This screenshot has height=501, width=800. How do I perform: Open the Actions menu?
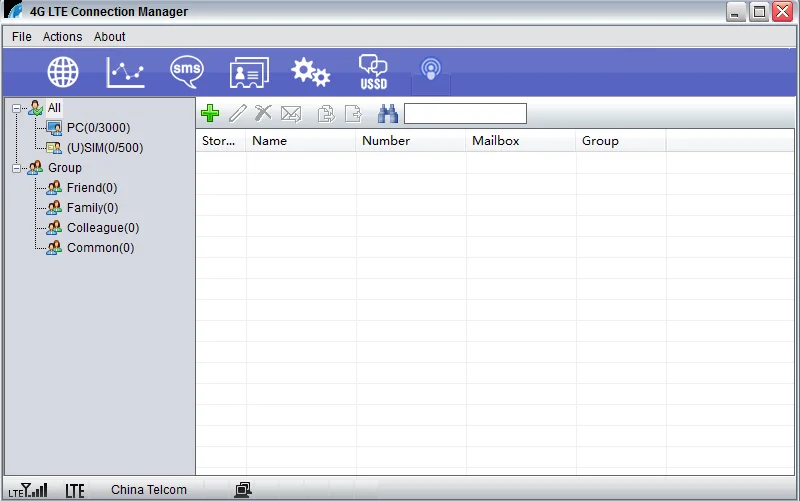click(x=62, y=37)
